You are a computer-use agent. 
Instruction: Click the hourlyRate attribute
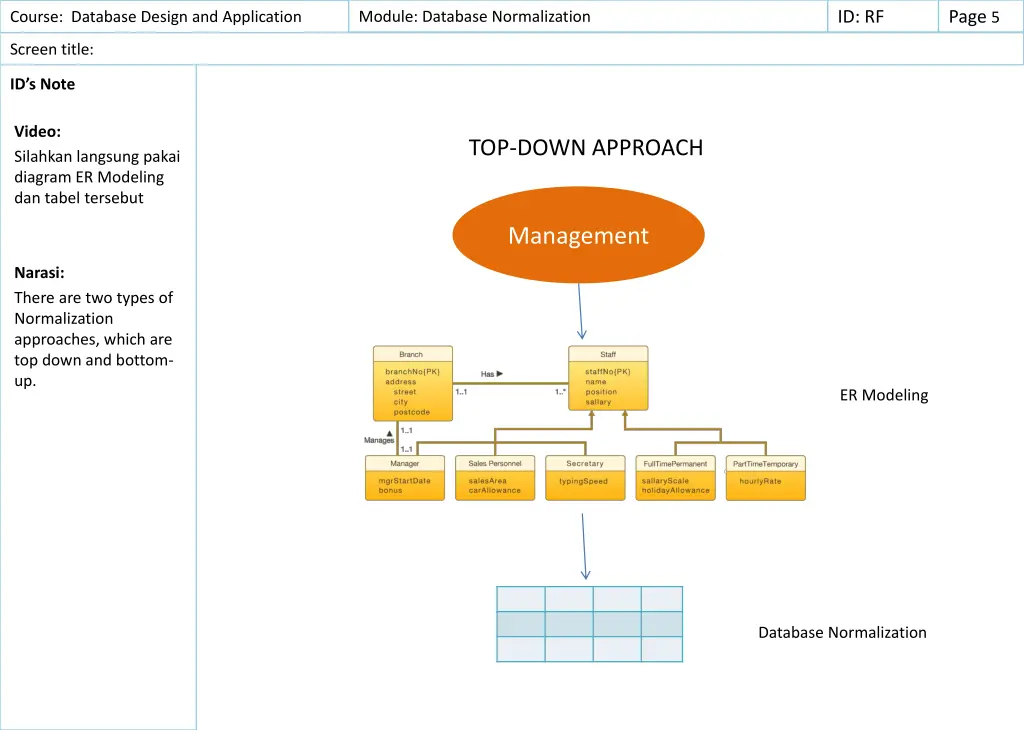click(760, 481)
